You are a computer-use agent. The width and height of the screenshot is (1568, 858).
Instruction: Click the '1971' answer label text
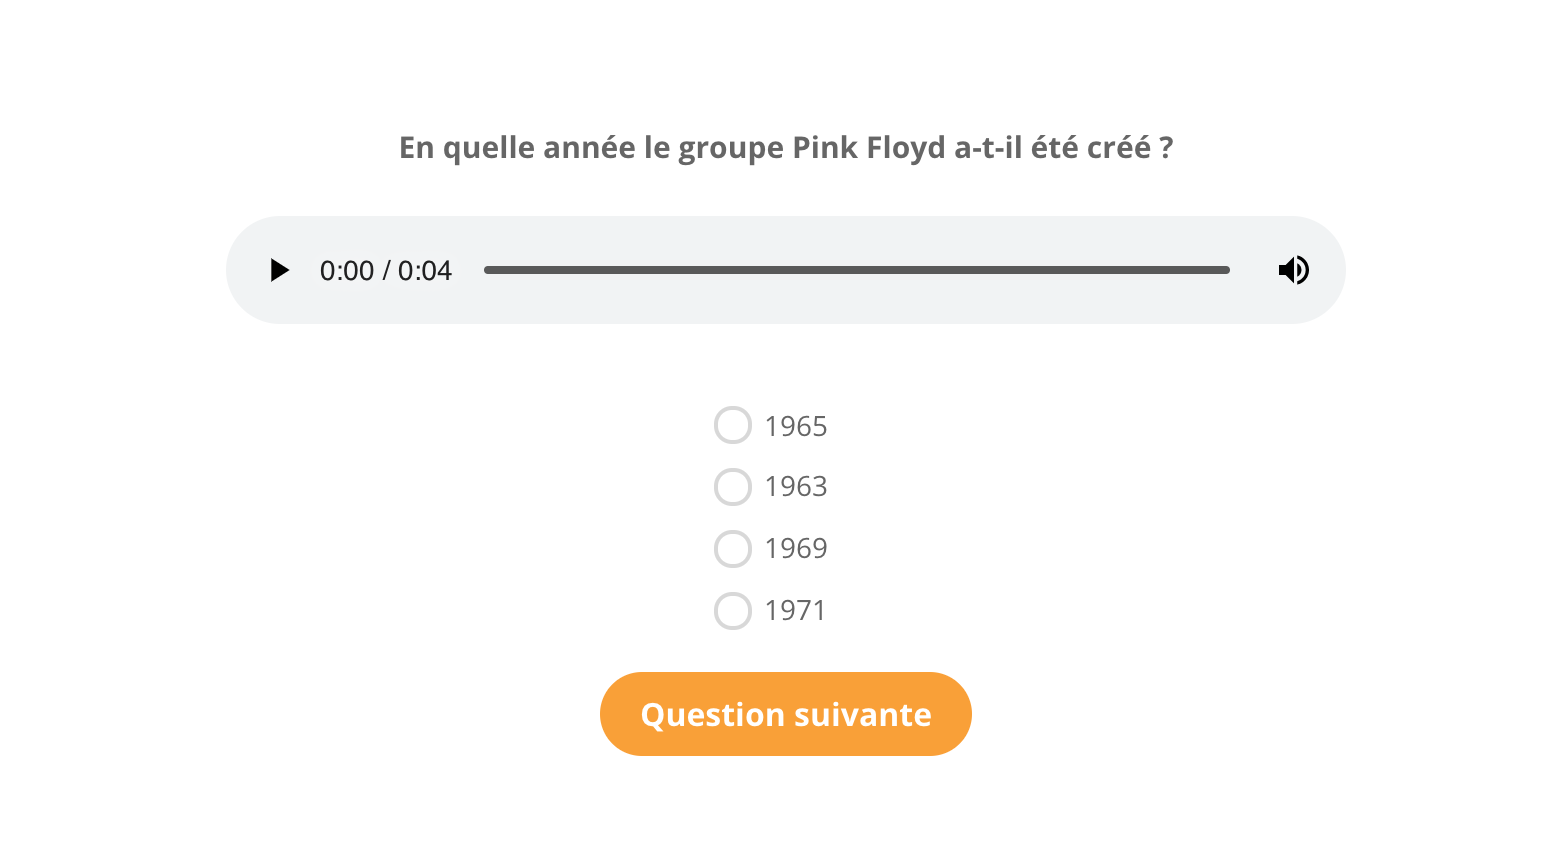(795, 611)
